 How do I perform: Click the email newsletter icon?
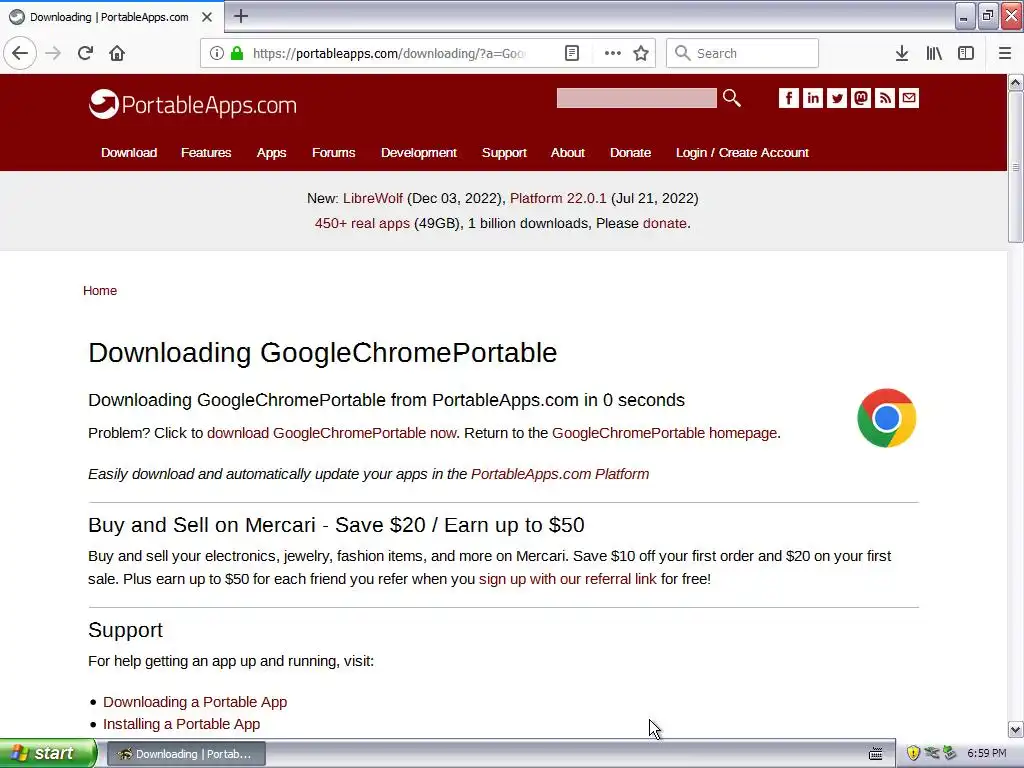coord(909,98)
